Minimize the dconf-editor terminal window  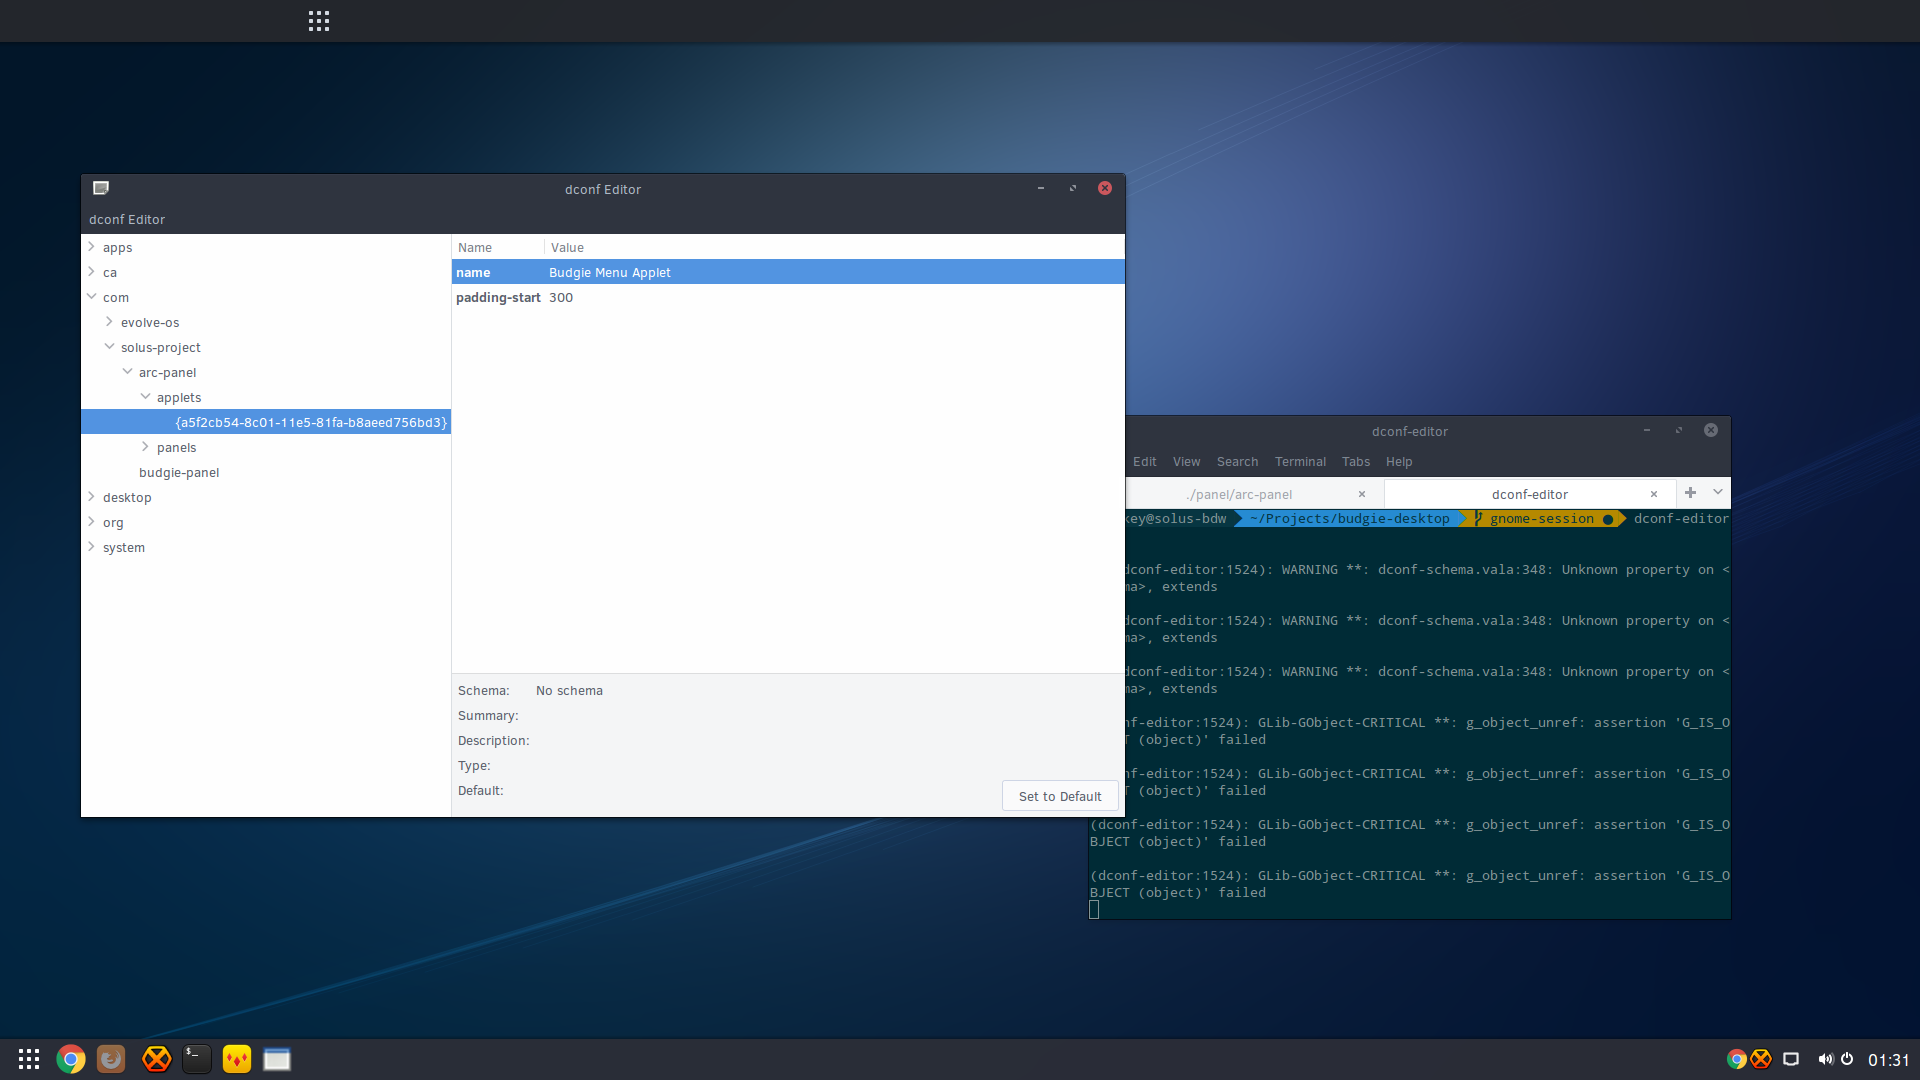(1647, 430)
